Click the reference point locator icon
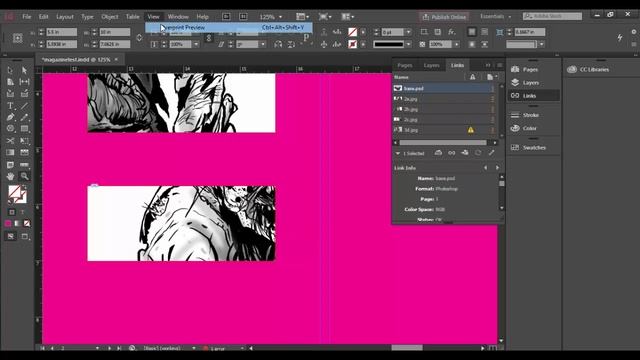 tap(18, 38)
